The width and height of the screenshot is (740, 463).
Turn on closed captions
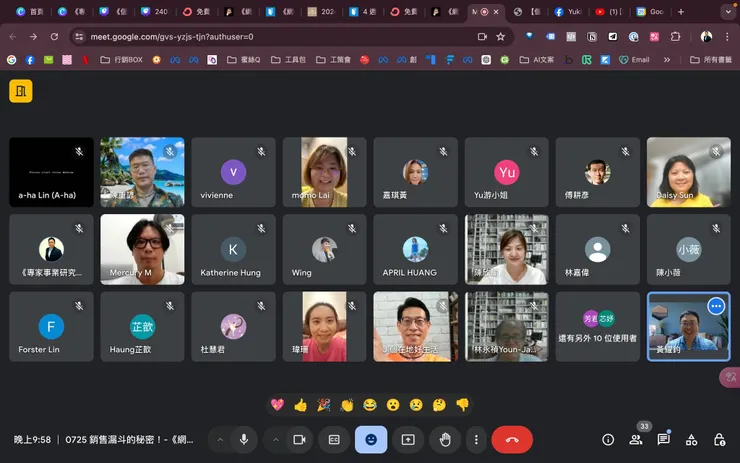[x=334, y=439]
